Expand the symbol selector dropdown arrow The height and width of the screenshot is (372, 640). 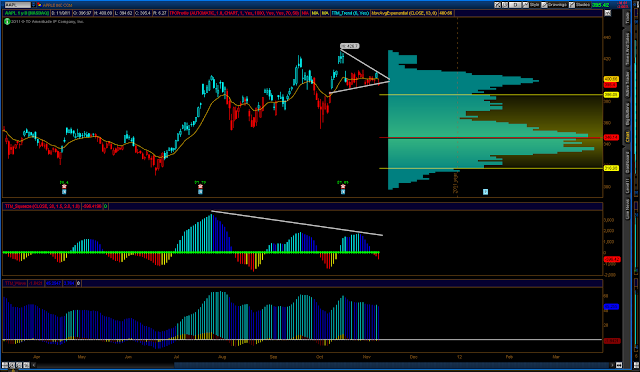pyautogui.click(x=33, y=5)
